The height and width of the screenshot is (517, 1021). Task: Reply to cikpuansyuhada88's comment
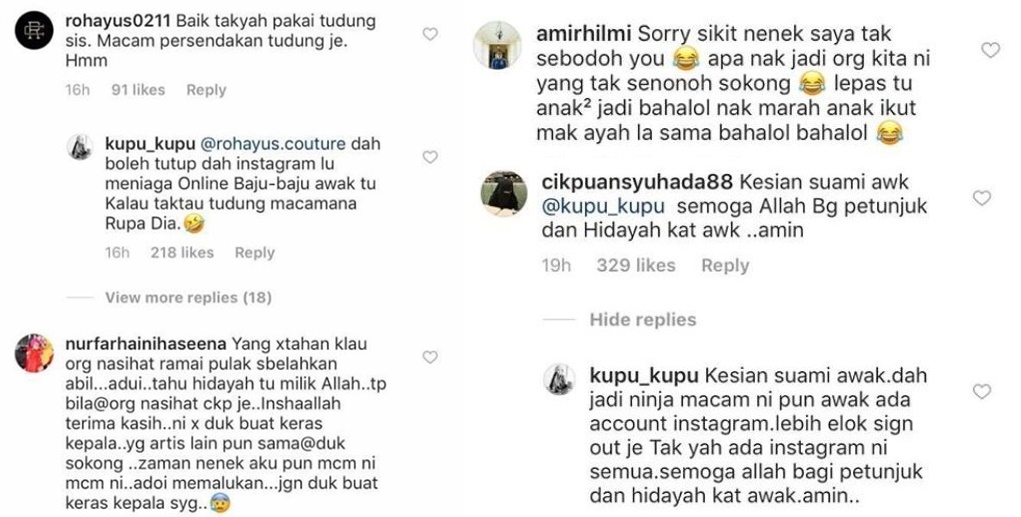click(725, 266)
